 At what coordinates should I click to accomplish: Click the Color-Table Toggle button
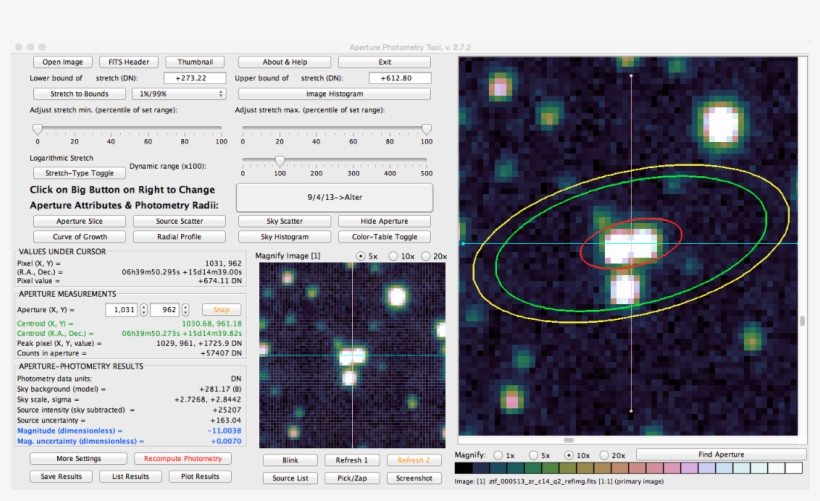(x=384, y=237)
